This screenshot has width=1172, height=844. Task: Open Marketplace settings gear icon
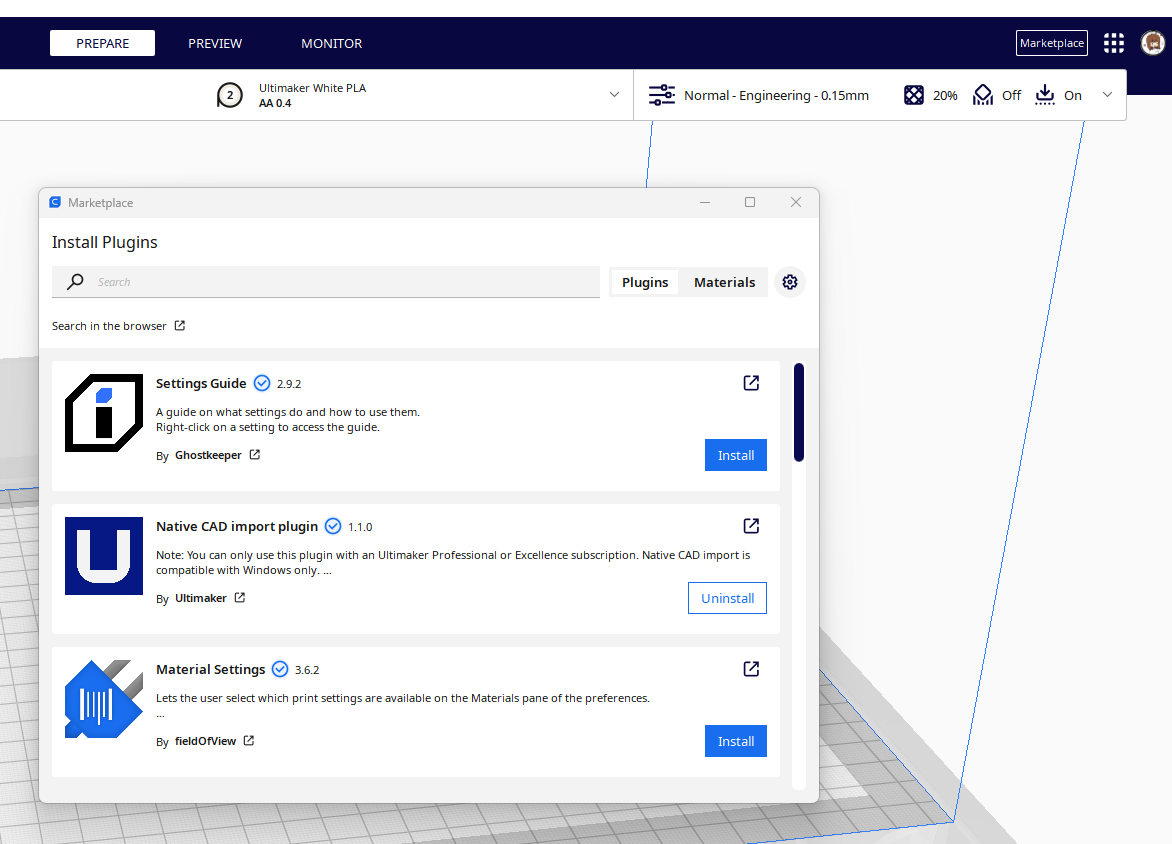click(x=790, y=282)
